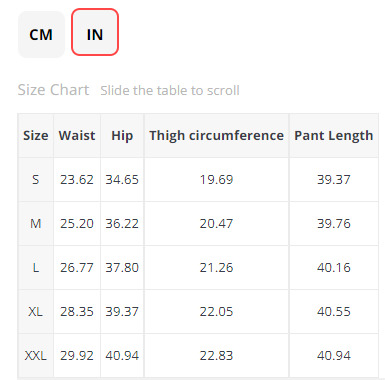Click the 'Slide the table to scroll' hint

pos(170,90)
